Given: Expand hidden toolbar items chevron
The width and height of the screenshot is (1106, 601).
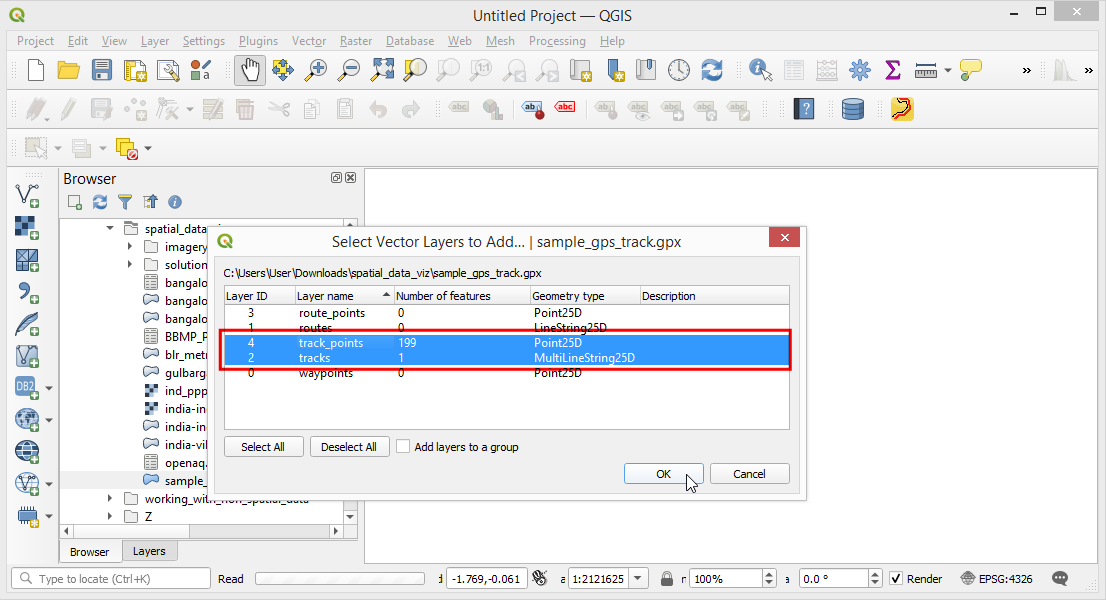Looking at the screenshot, I should click(1026, 71).
